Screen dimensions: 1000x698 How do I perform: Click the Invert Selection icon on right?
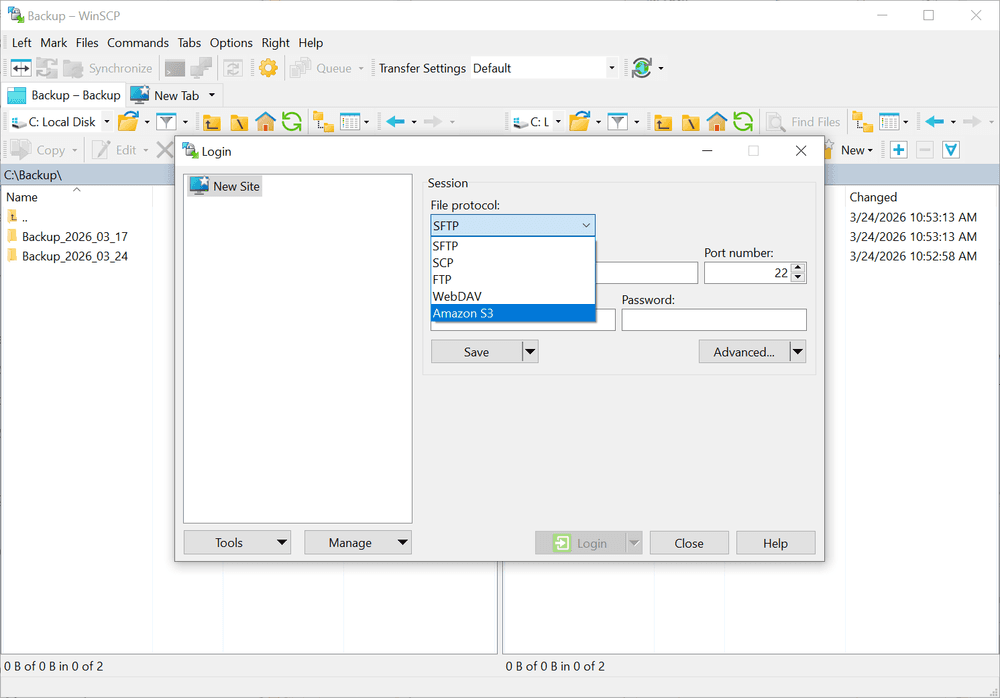pyautogui.click(x=951, y=150)
